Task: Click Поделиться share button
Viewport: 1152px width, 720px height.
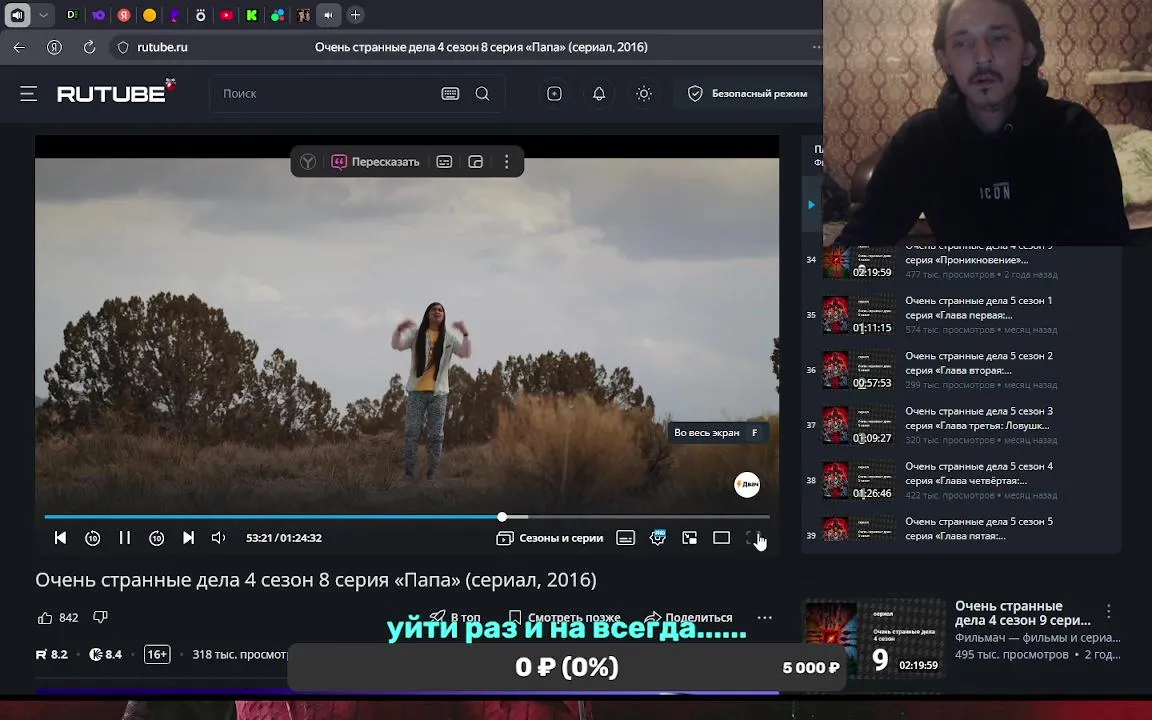Action: coord(688,617)
